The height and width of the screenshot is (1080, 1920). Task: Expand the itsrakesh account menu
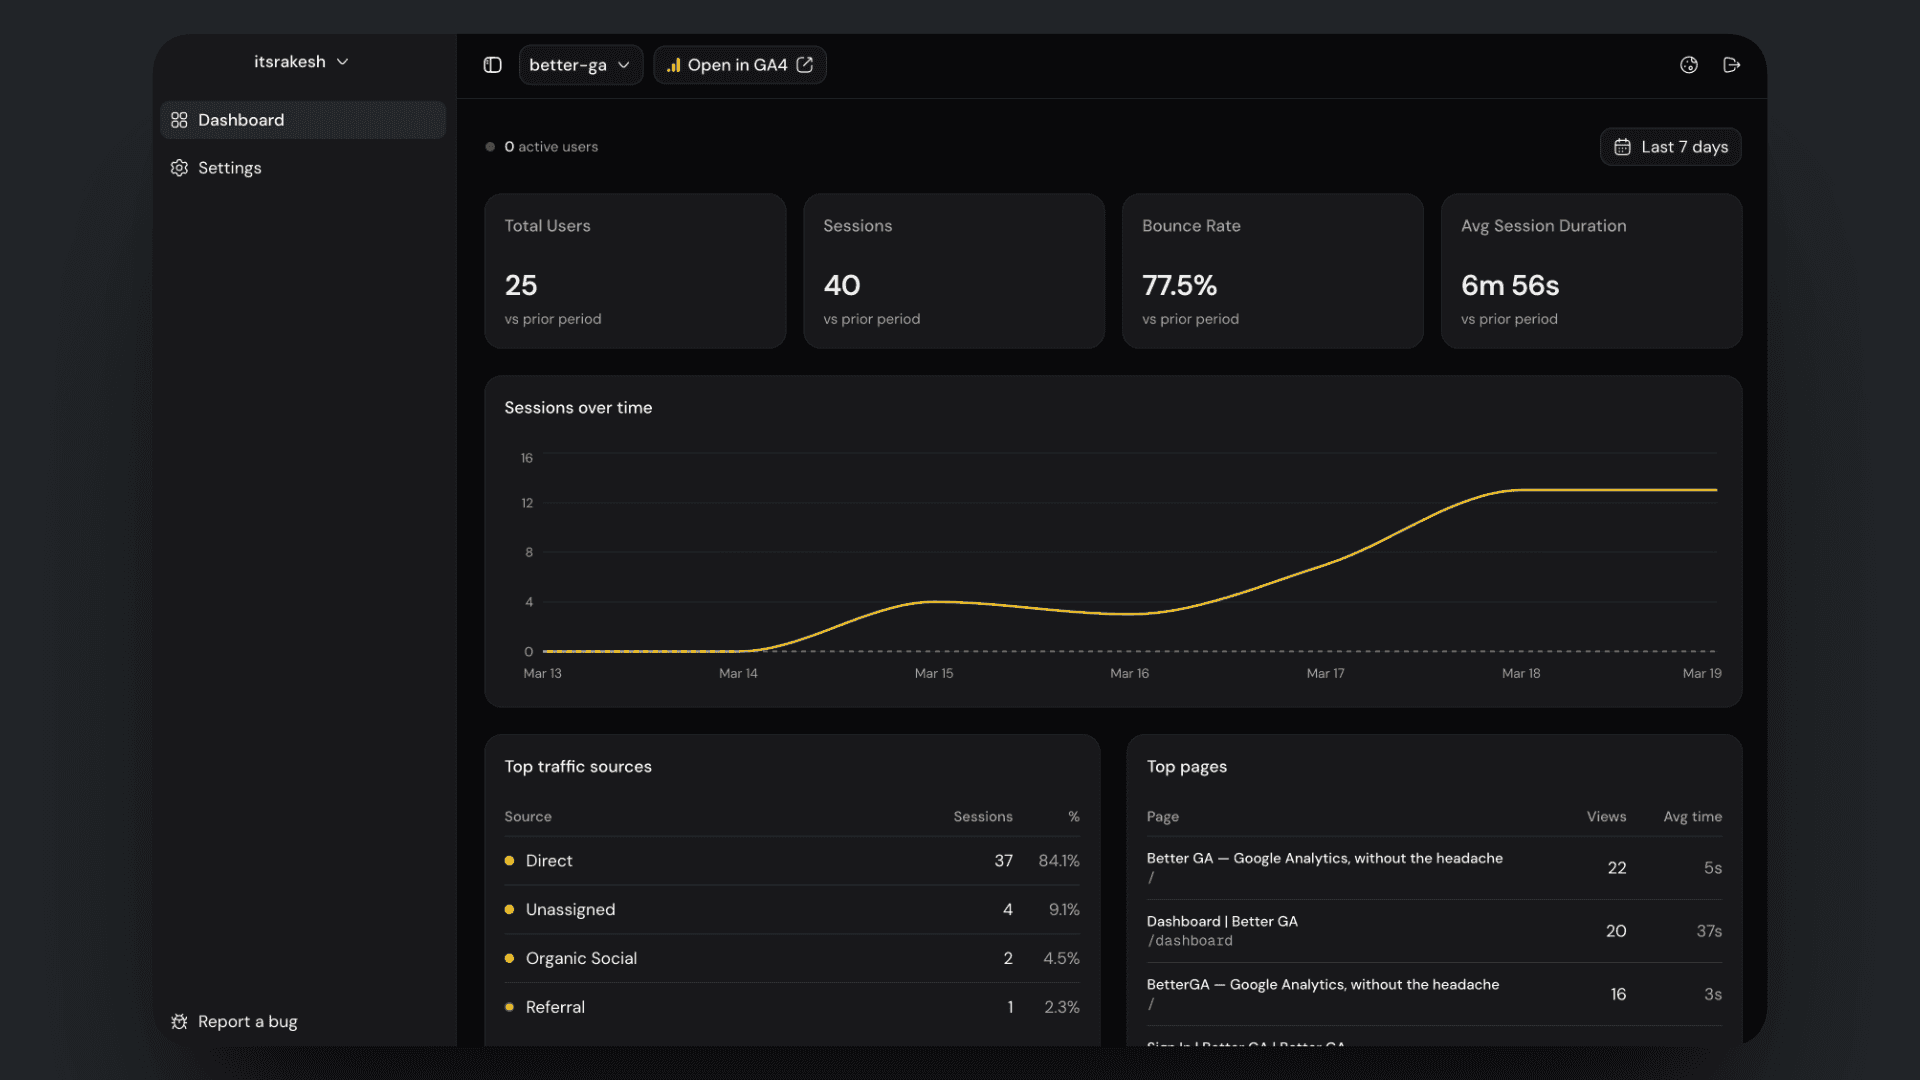(x=301, y=62)
